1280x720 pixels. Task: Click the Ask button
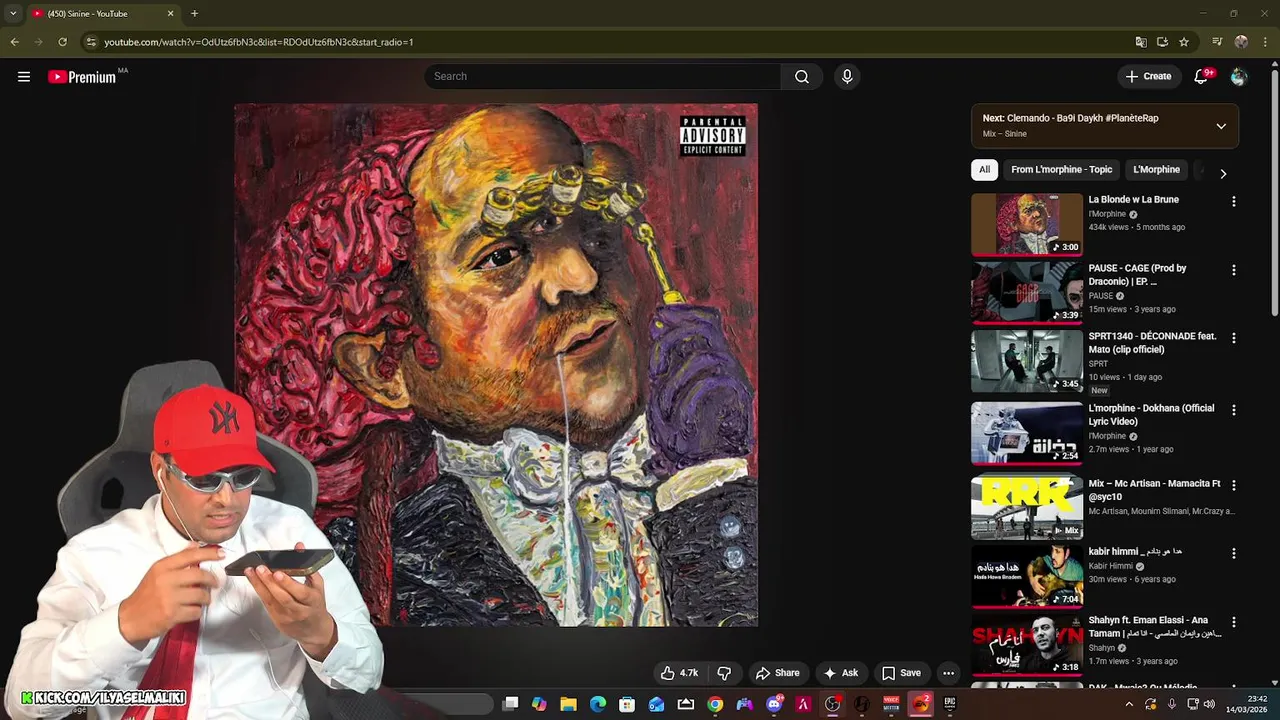840,673
